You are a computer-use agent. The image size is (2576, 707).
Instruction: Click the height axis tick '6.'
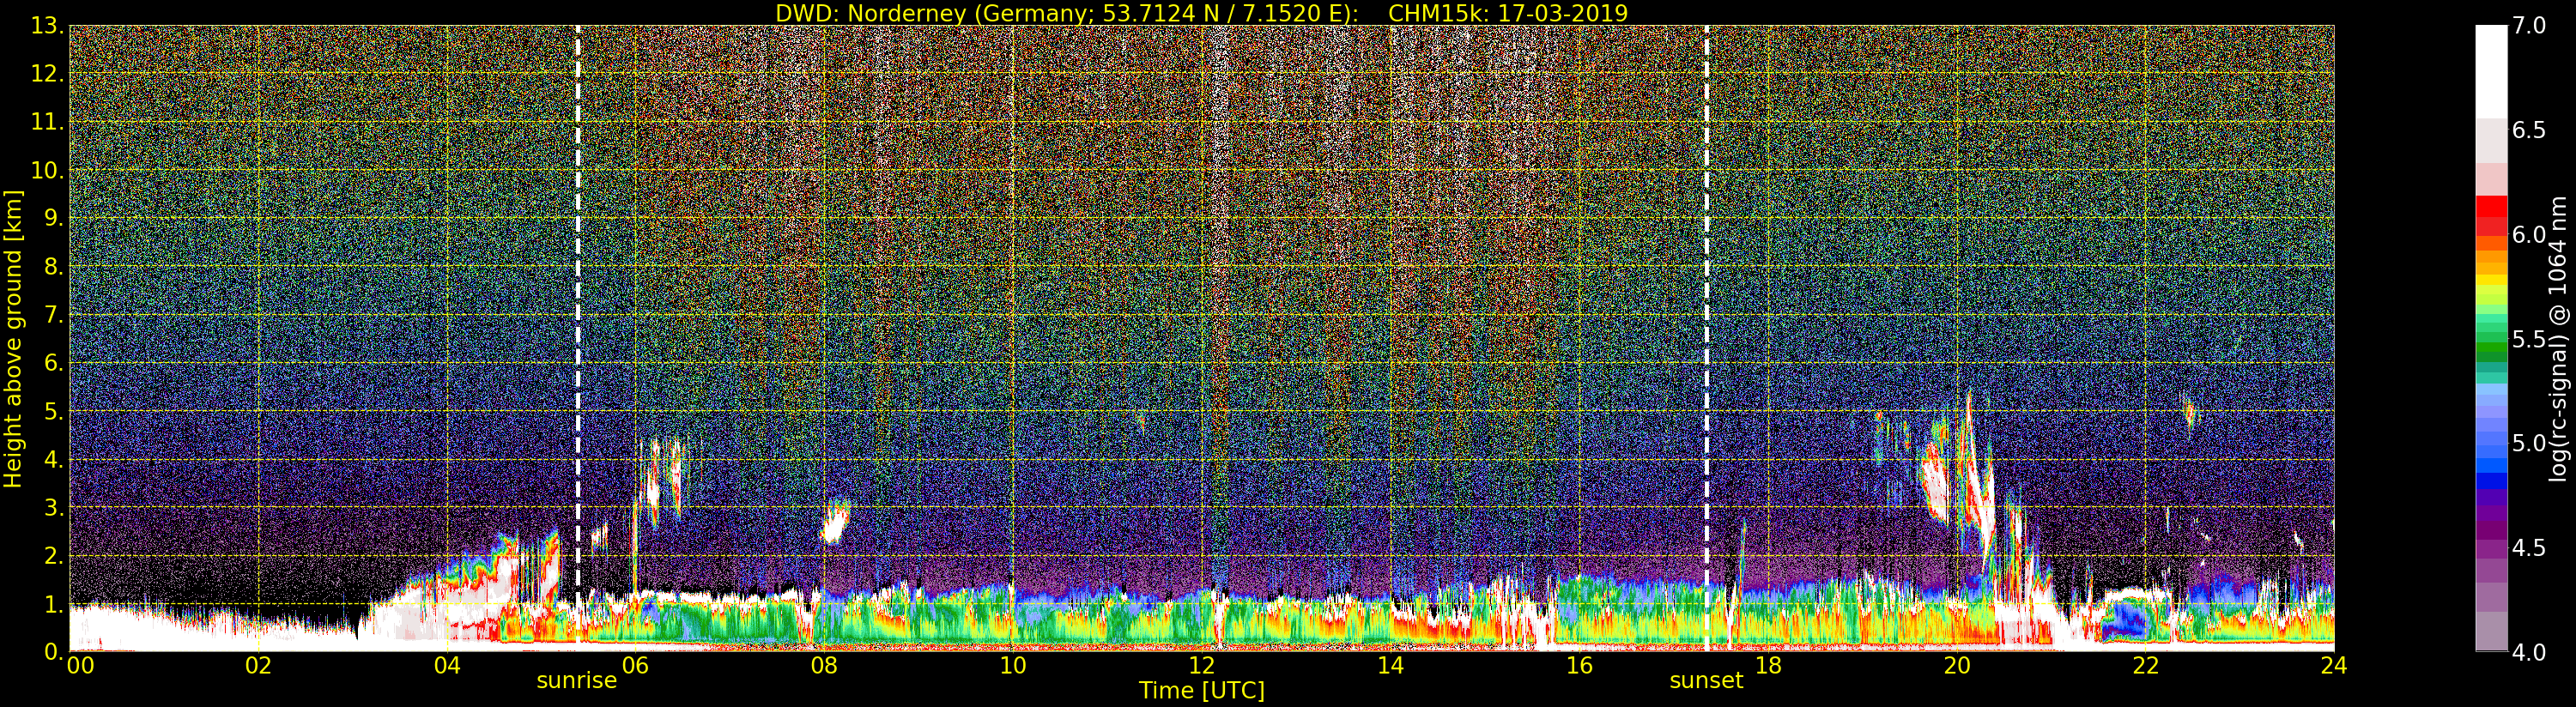pyautogui.click(x=54, y=363)
